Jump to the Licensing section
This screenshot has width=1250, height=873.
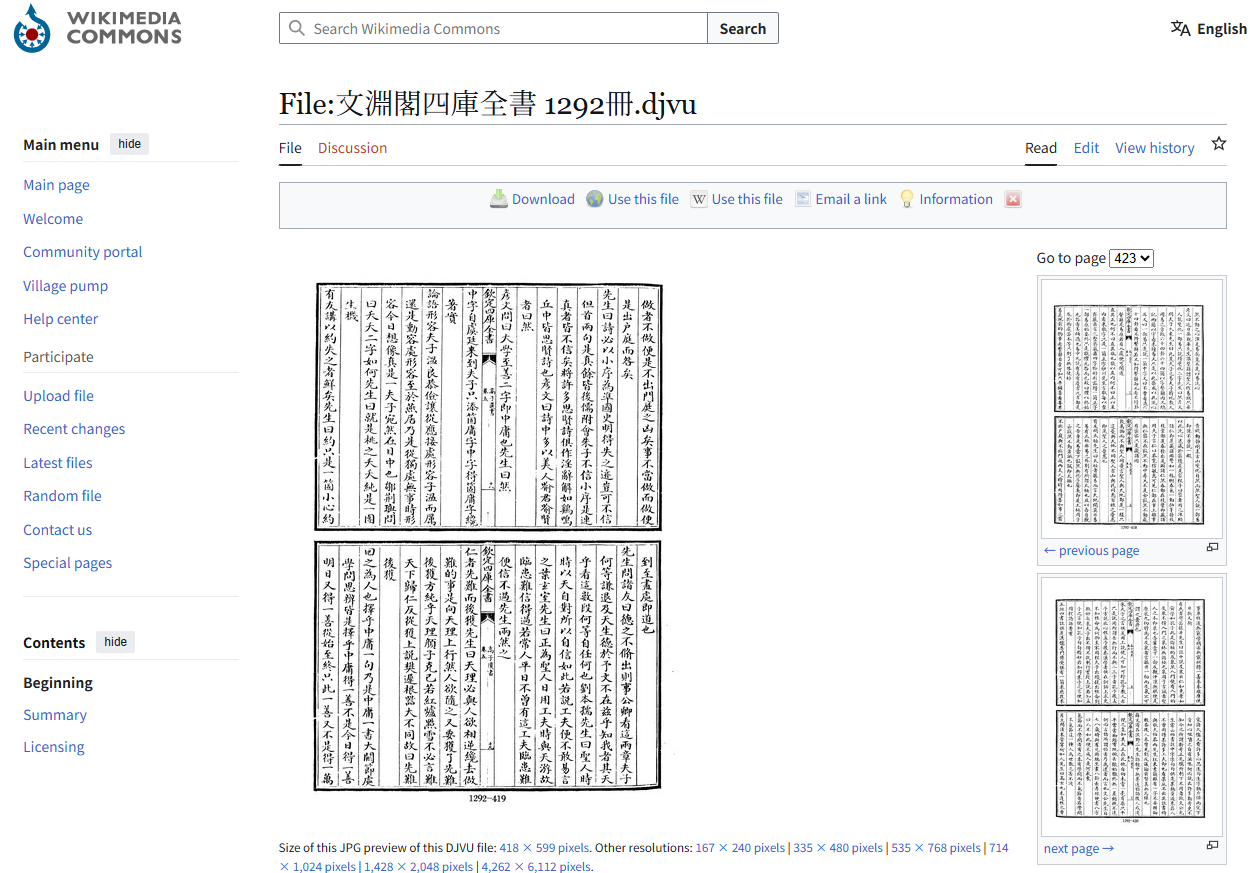click(54, 747)
